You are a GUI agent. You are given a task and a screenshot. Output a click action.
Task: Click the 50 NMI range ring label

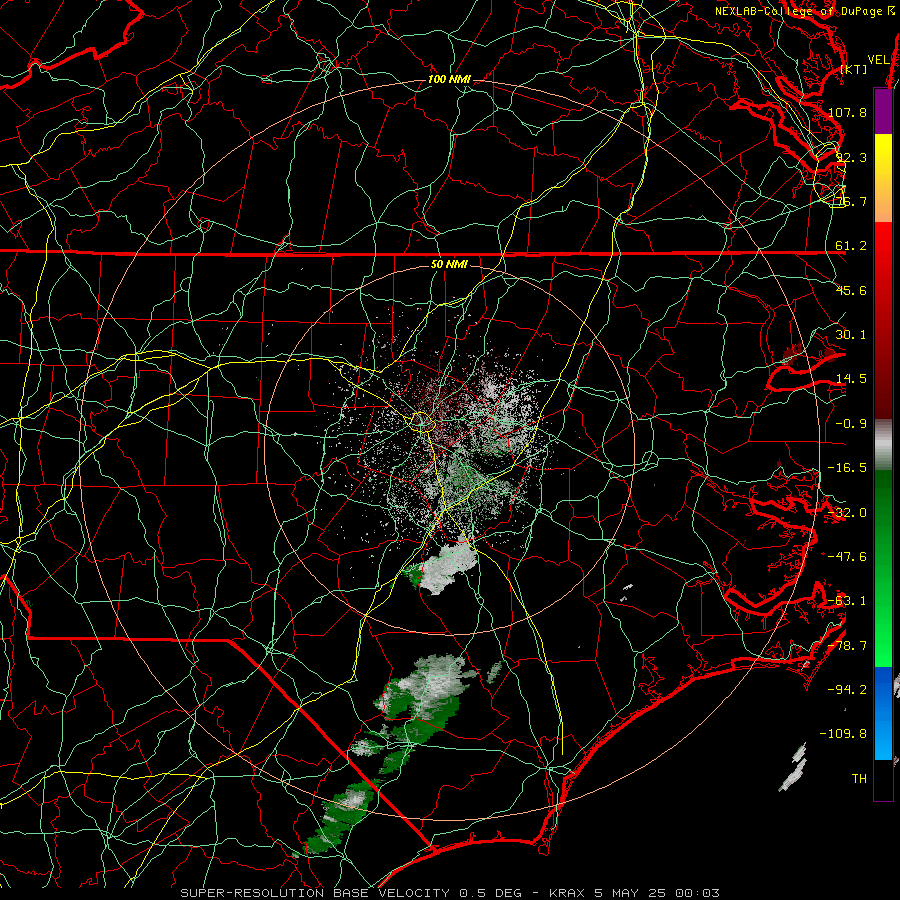click(449, 265)
